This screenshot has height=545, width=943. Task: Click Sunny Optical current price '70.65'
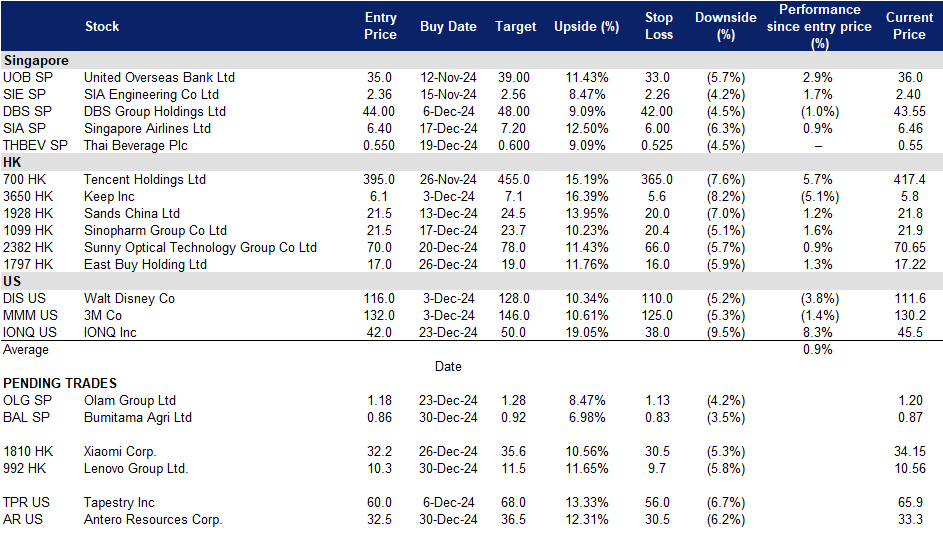[x=909, y=247]
